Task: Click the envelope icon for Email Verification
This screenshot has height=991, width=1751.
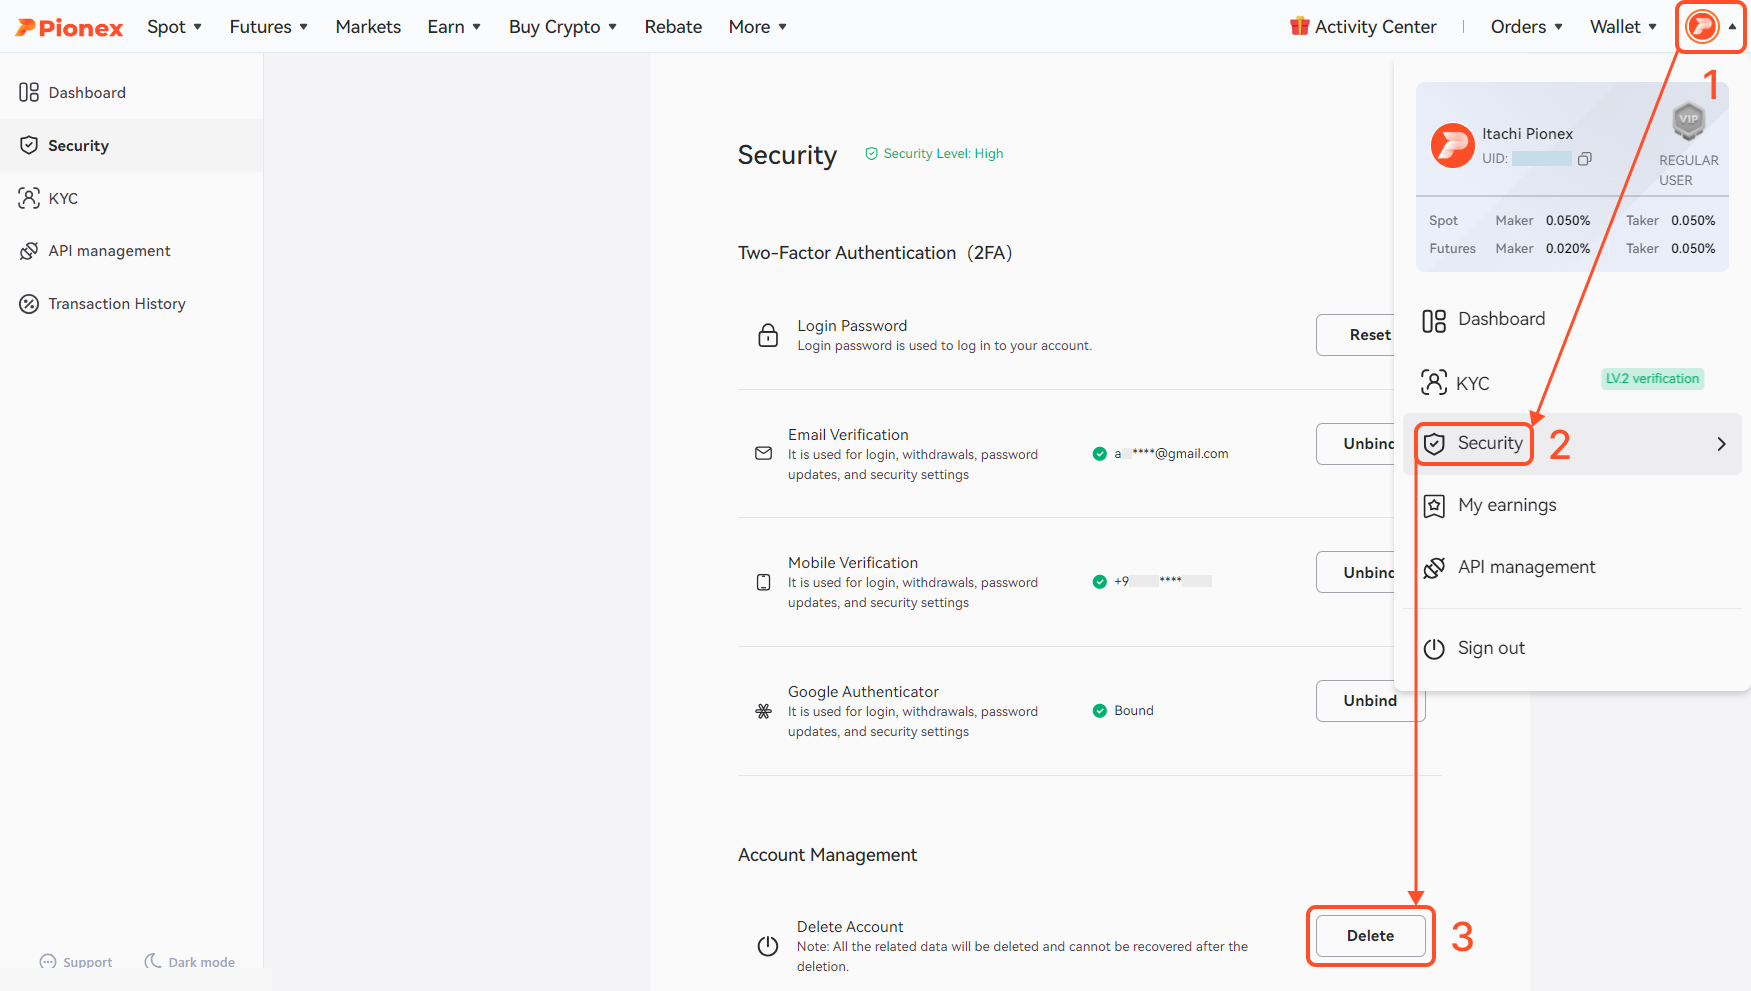Action: point(764,453)
